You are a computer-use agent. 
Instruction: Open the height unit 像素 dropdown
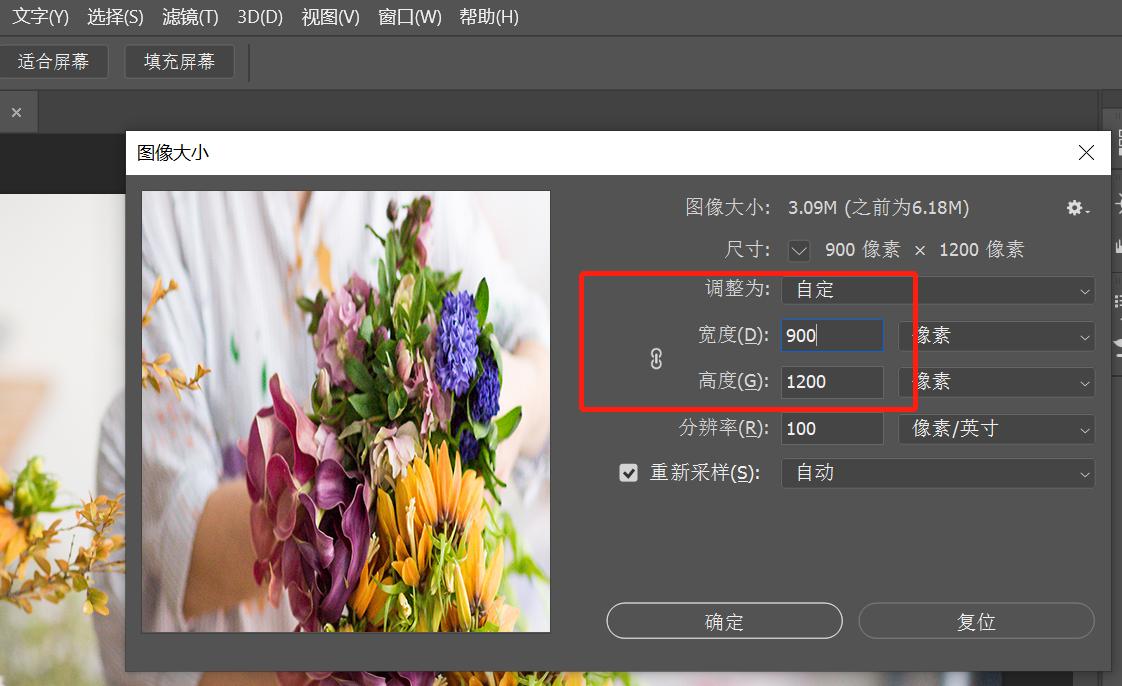click(996, 381)
